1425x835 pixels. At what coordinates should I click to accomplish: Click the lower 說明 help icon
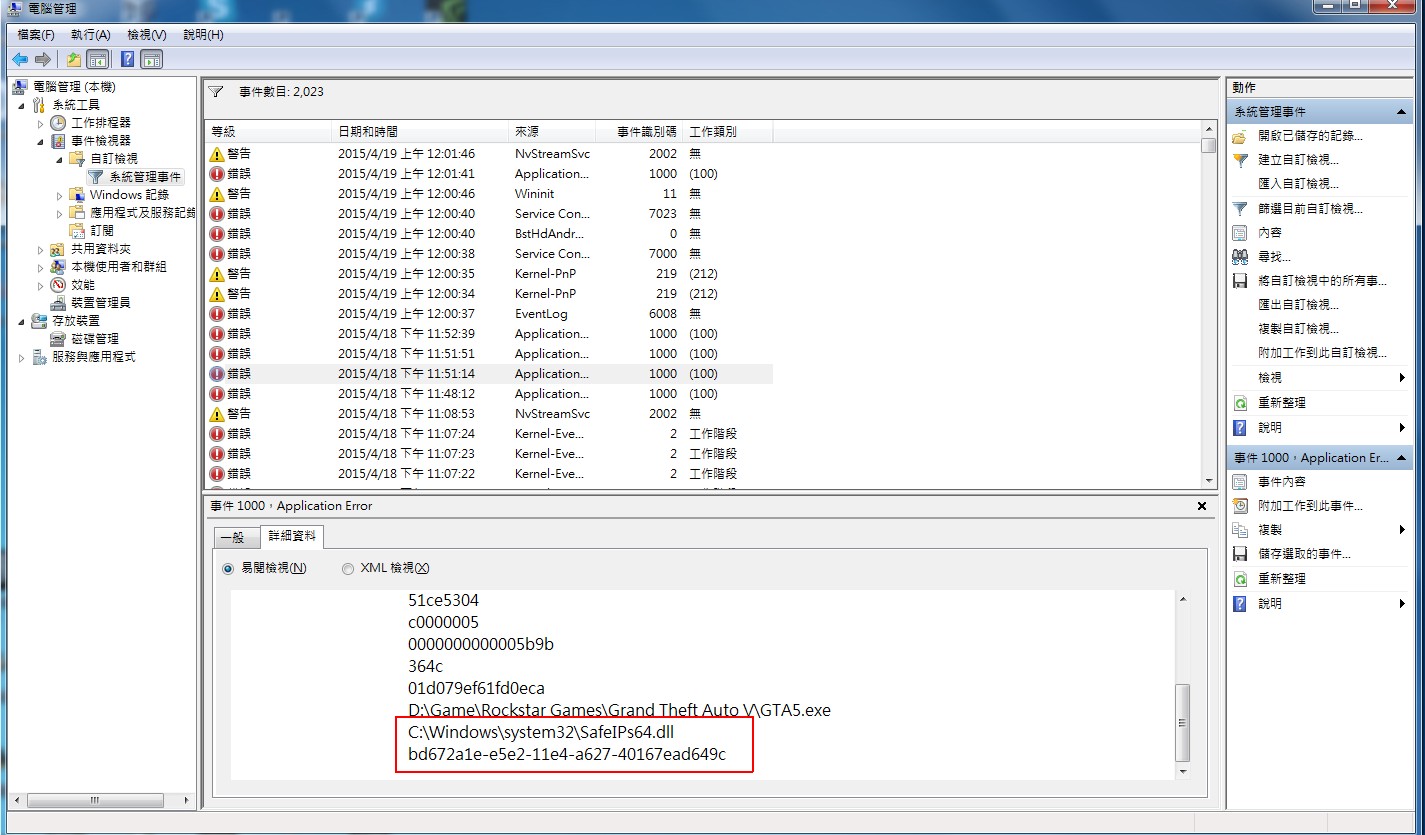click(x=1240, y=604)
